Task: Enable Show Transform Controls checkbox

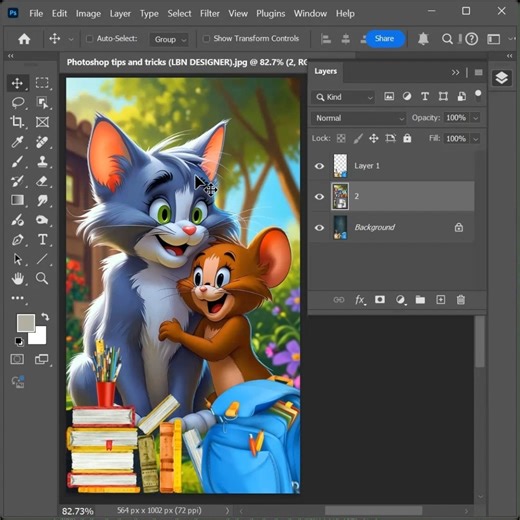Action: (206, 39)
